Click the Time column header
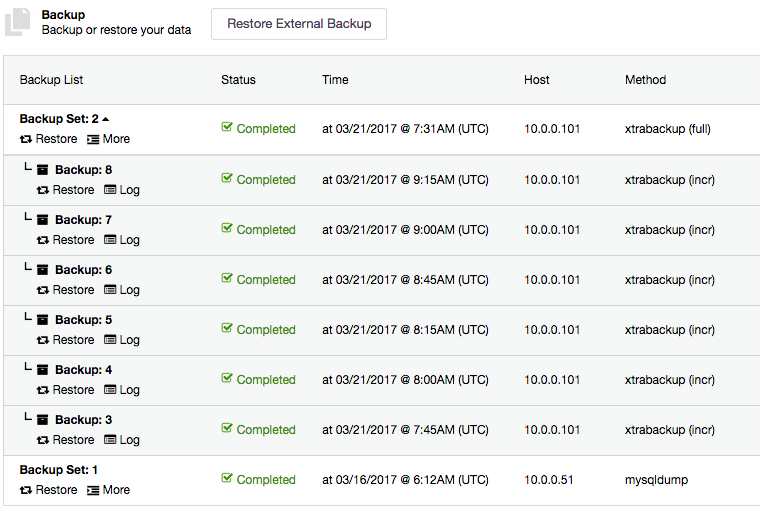Screen dimensions: 760x515 pos(335,80)
